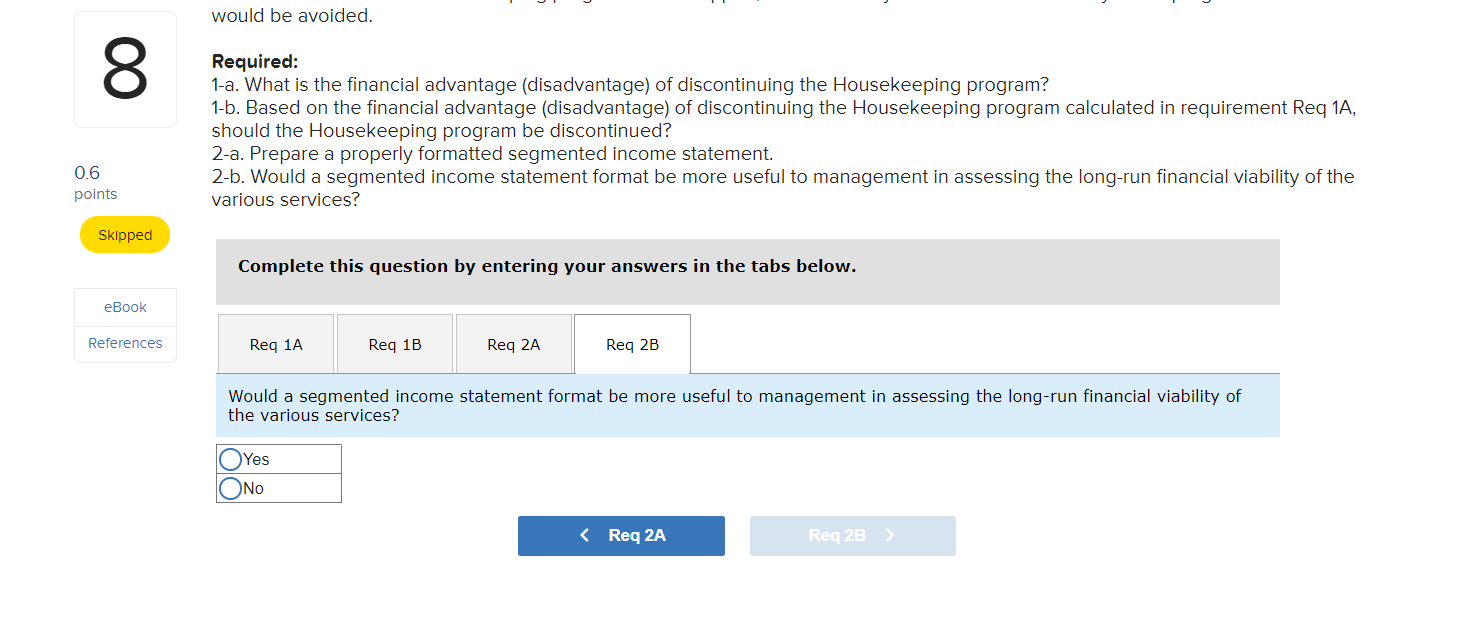
Task: Click the Skipped status badge
Action: click(124, 234)
